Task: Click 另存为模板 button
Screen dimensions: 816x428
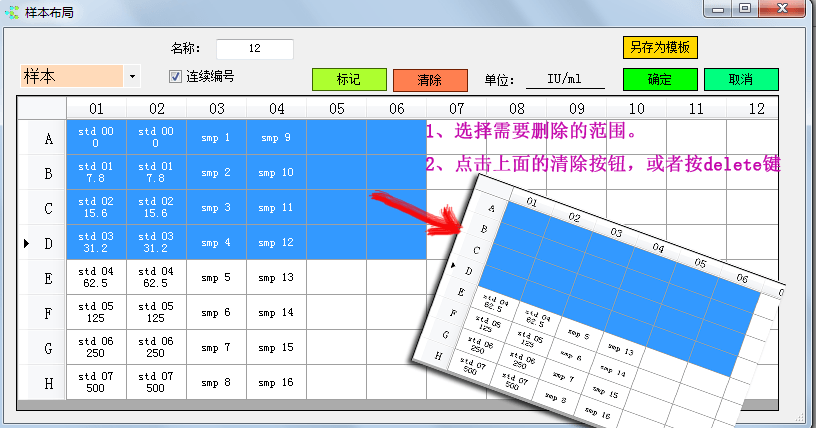Action: click(660, 47)
